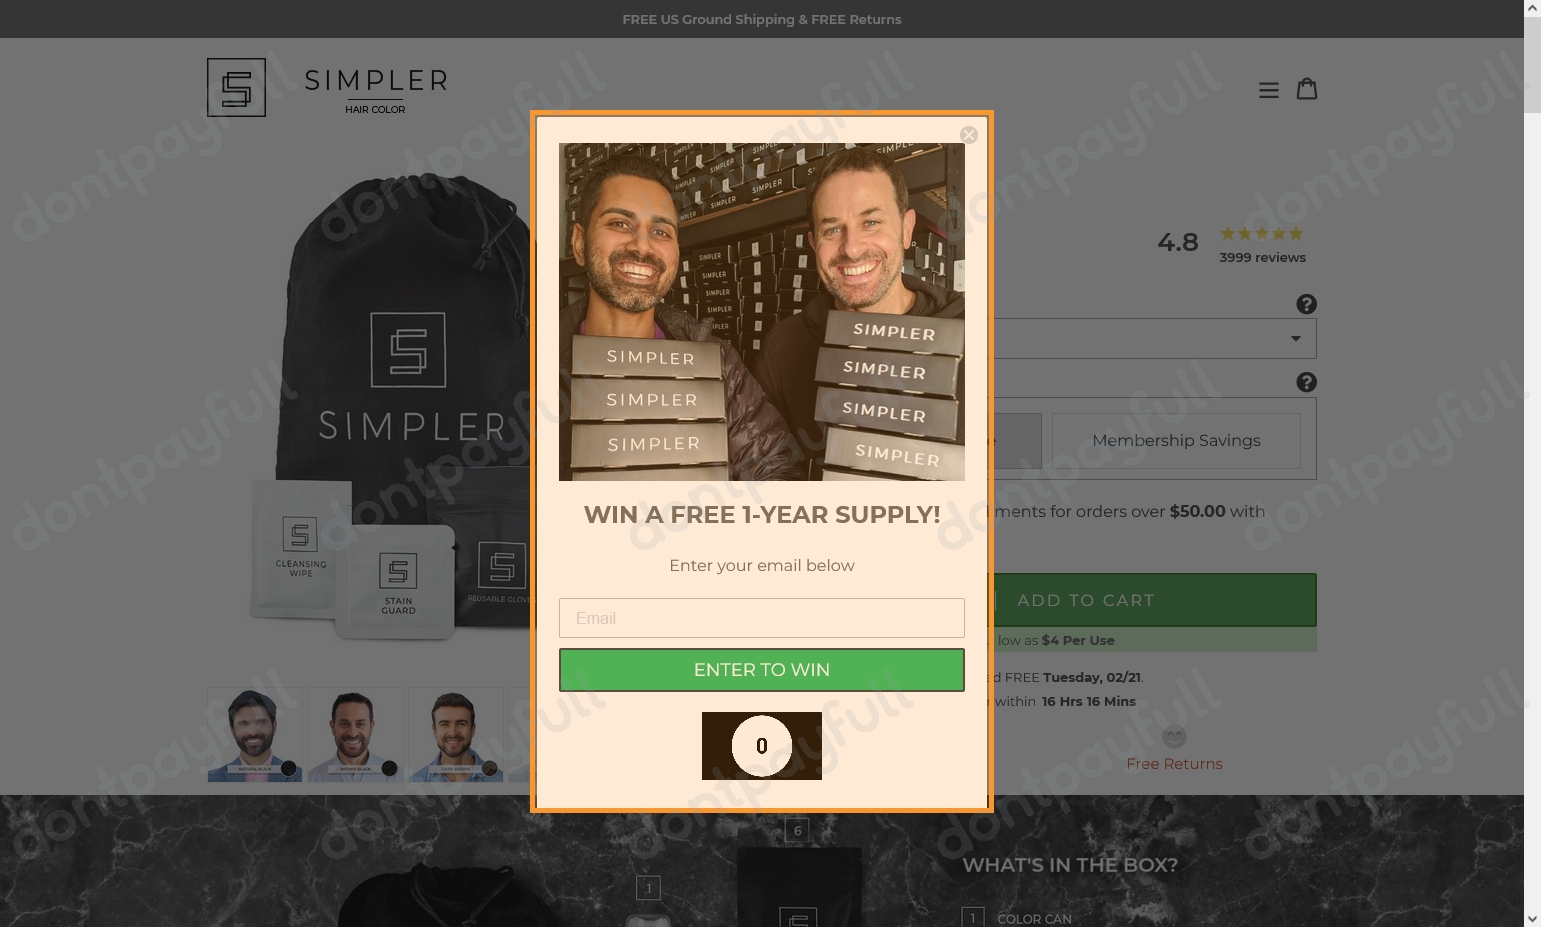
Task: Click the vertical page scrollbar
Action: click(x=1532, y=463)
